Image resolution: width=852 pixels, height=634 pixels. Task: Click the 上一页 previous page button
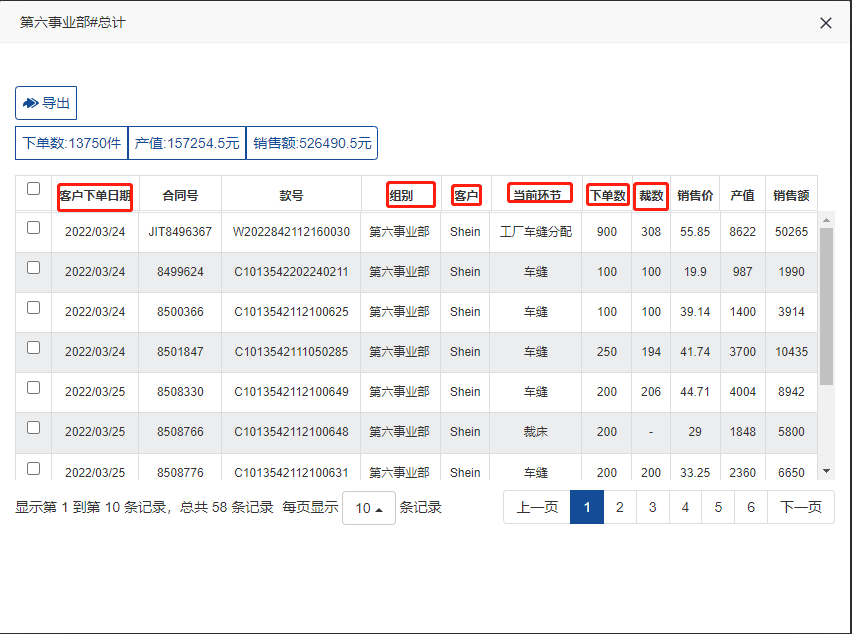537,507
